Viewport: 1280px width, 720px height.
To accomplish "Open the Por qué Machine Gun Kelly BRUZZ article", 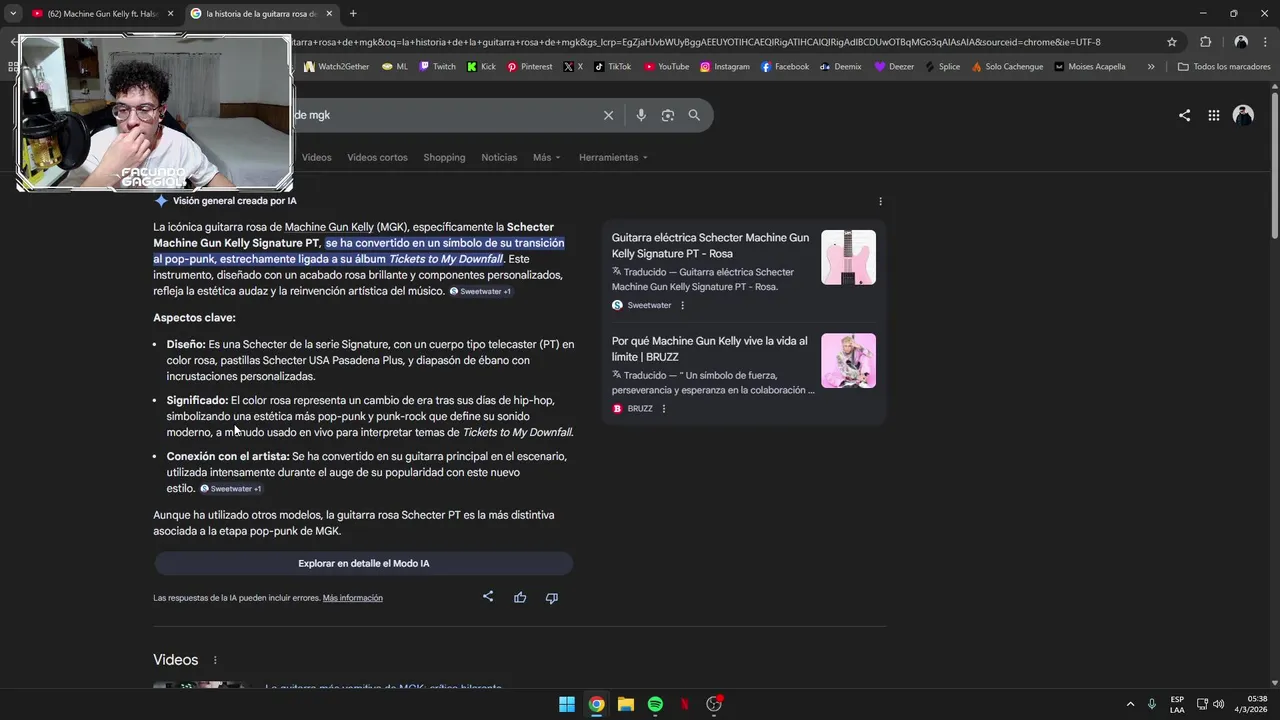I will pos(710,349).
